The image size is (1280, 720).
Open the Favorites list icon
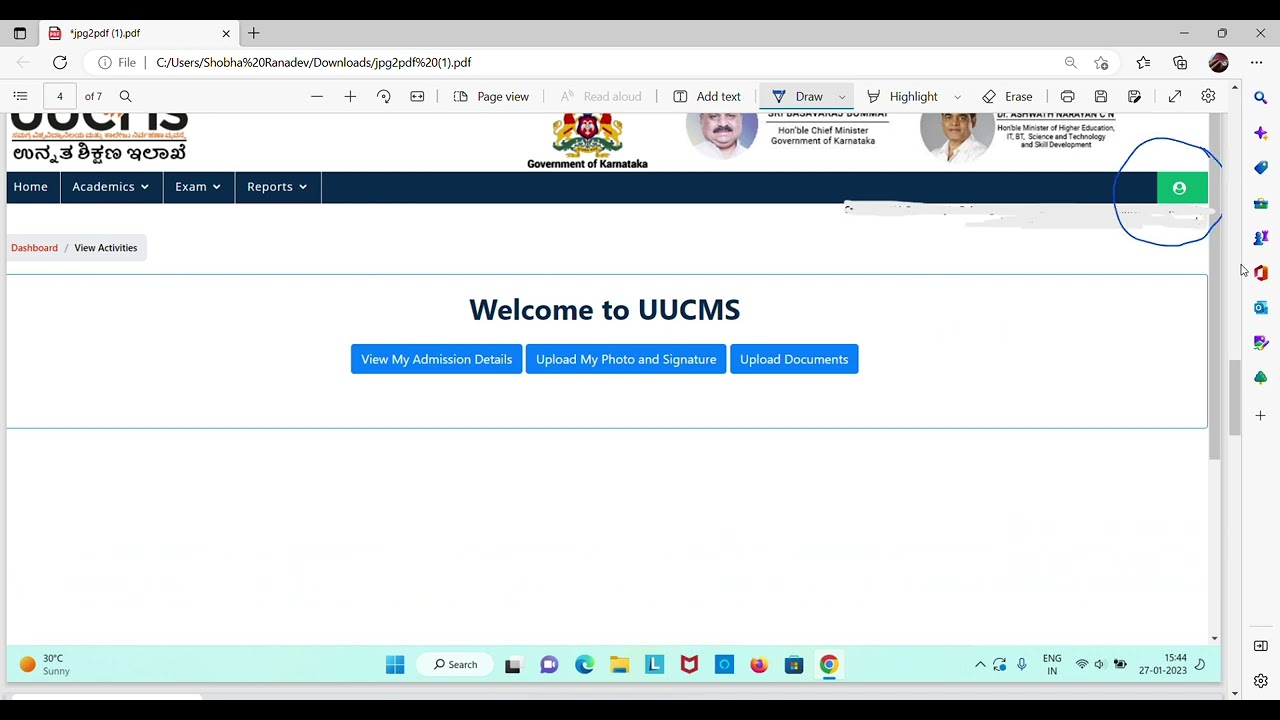coord(1144,62)
